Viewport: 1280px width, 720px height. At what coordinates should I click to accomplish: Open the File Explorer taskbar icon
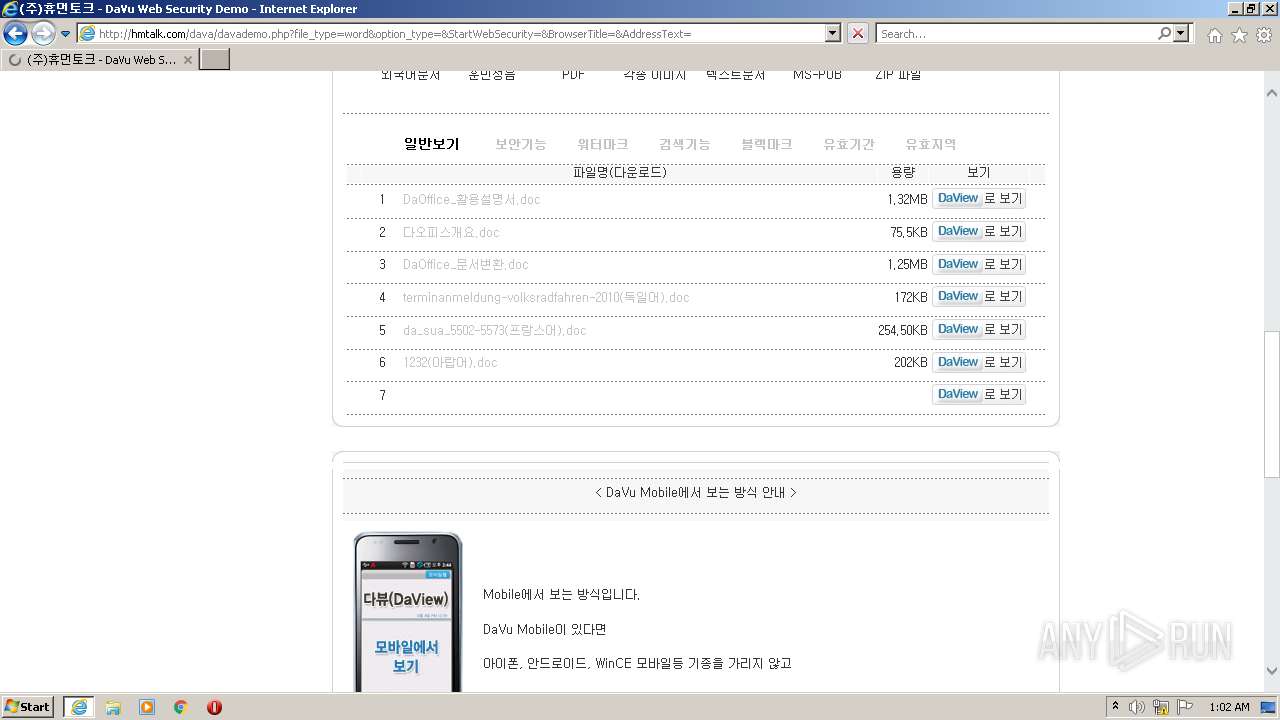click(113, 707)
